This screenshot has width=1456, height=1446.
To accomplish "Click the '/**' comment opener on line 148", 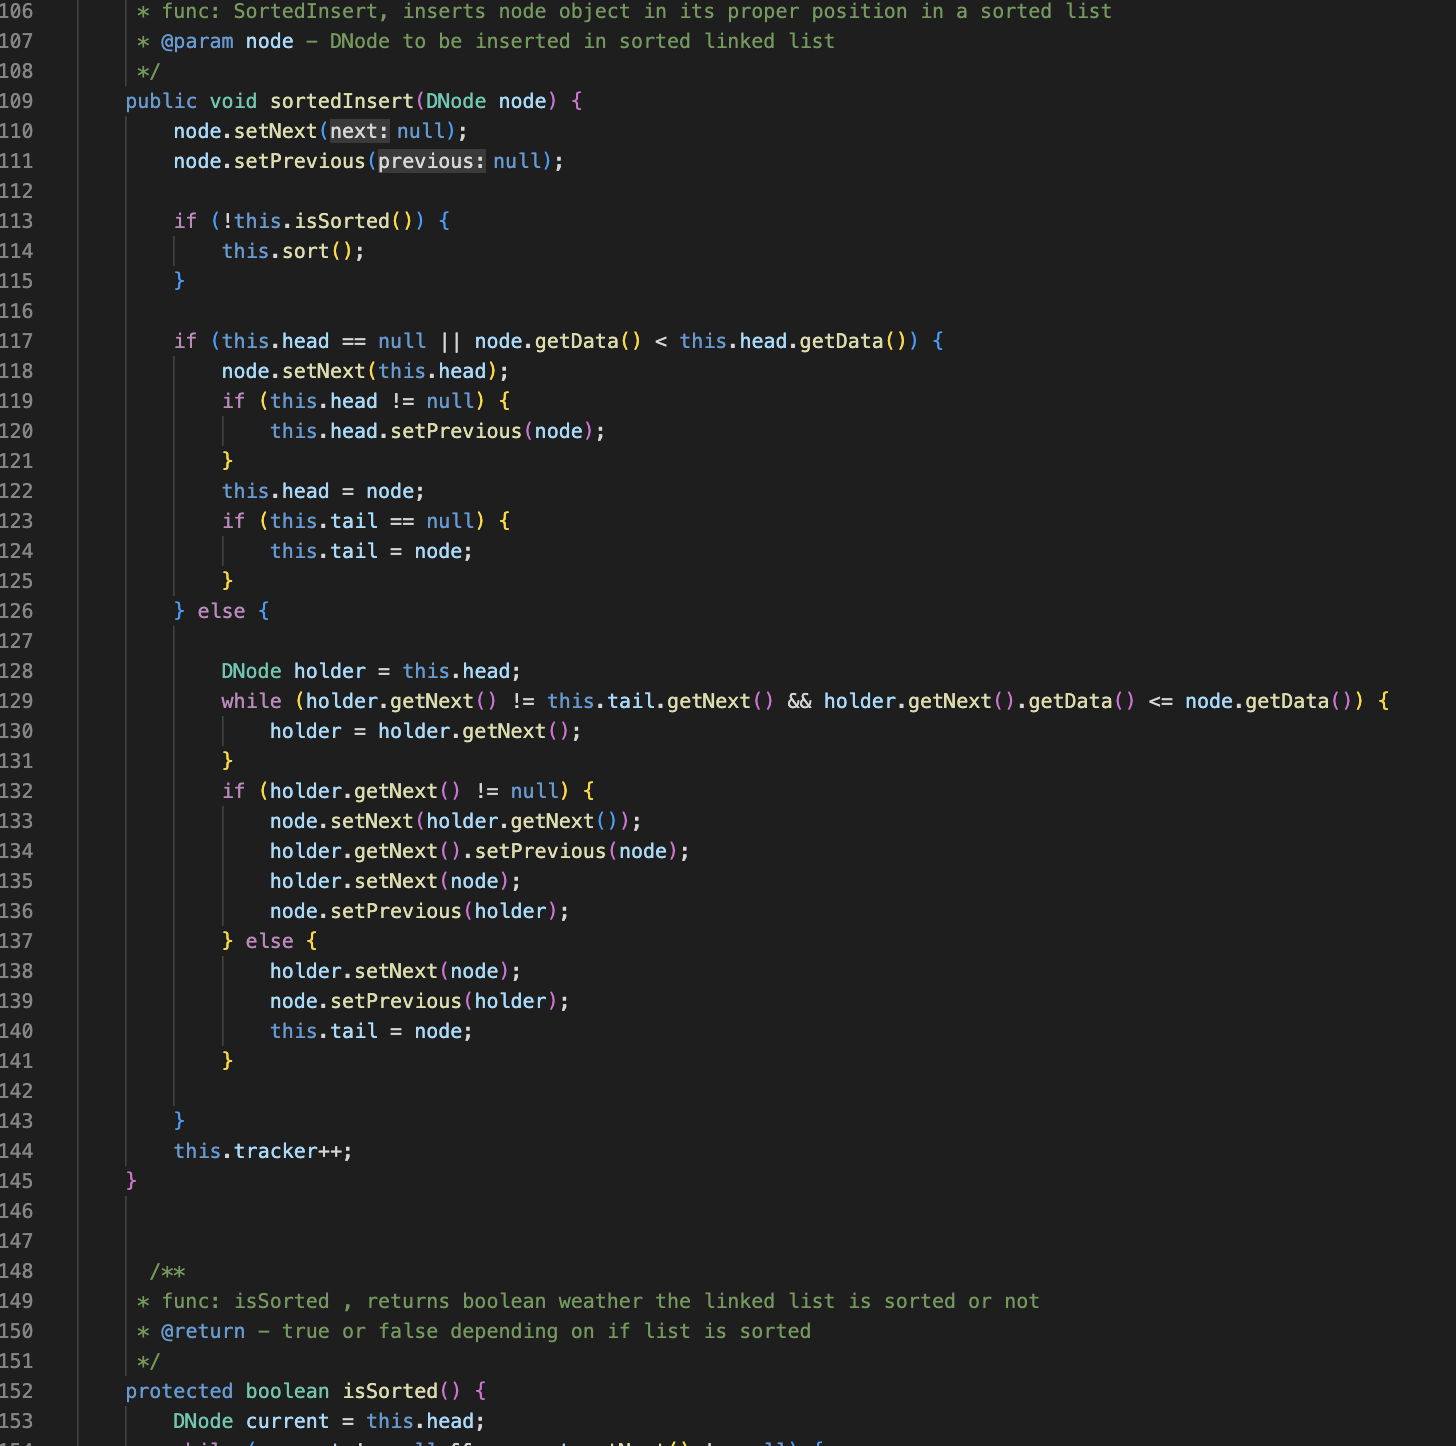I will pyautogui.click(x=167, y=1271).
